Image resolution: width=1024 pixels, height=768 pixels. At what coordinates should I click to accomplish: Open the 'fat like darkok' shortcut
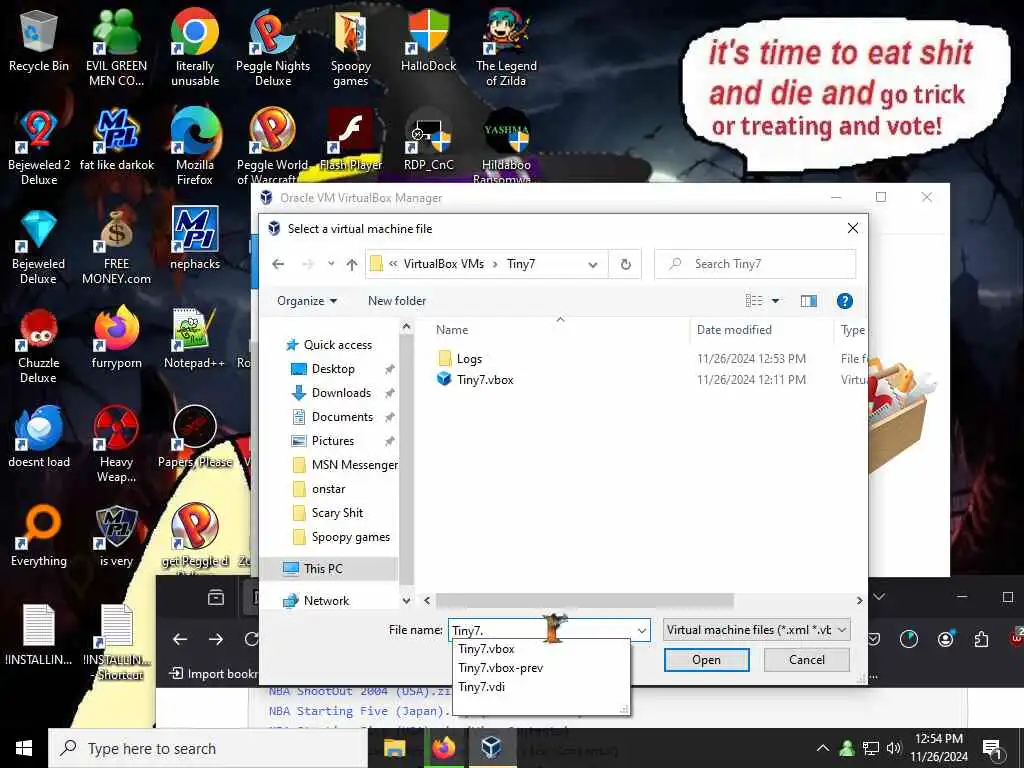tap(116, 140)
